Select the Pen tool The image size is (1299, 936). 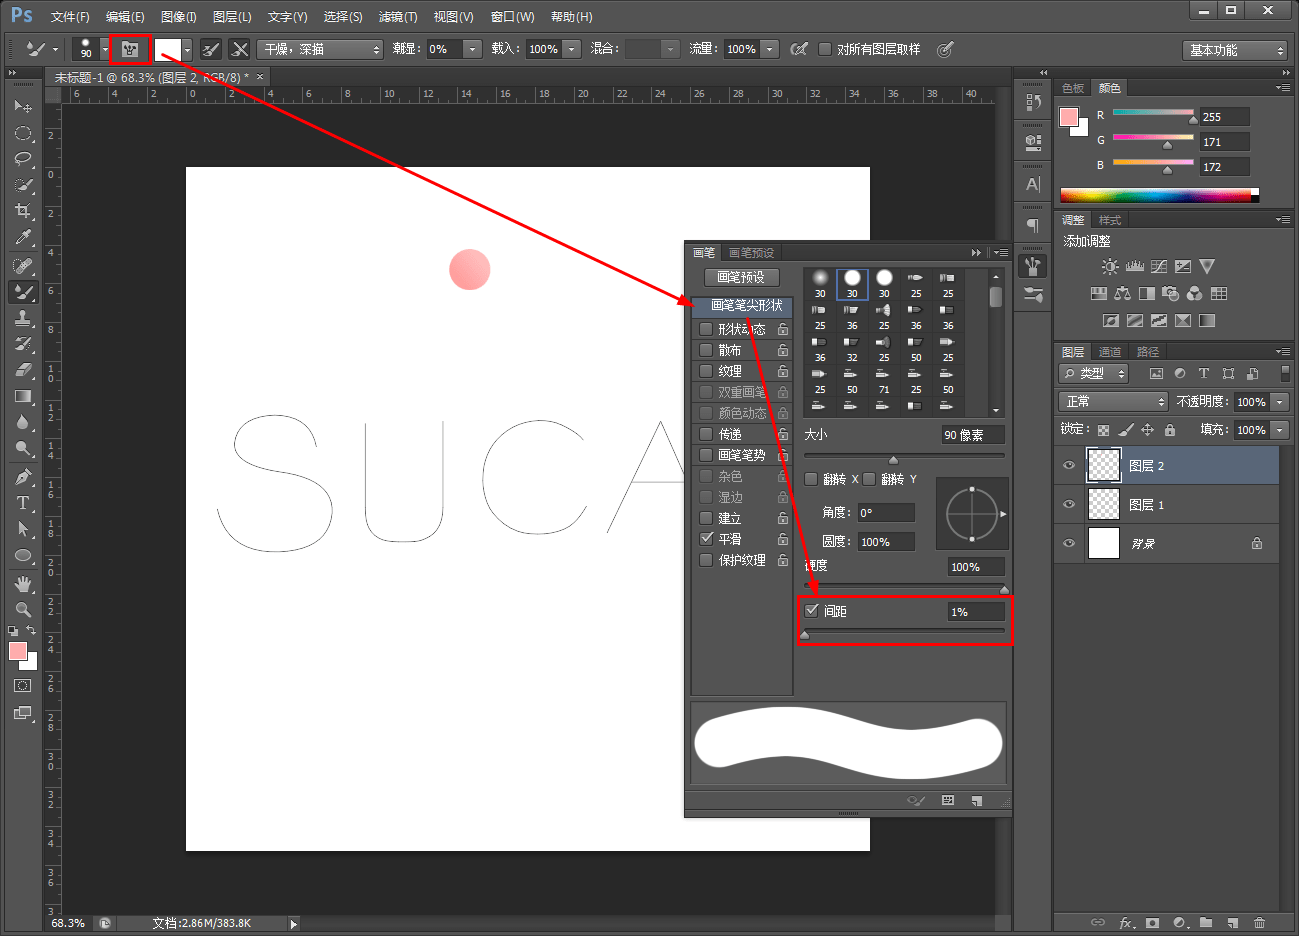pyautogui.click(x=23, y=477)
